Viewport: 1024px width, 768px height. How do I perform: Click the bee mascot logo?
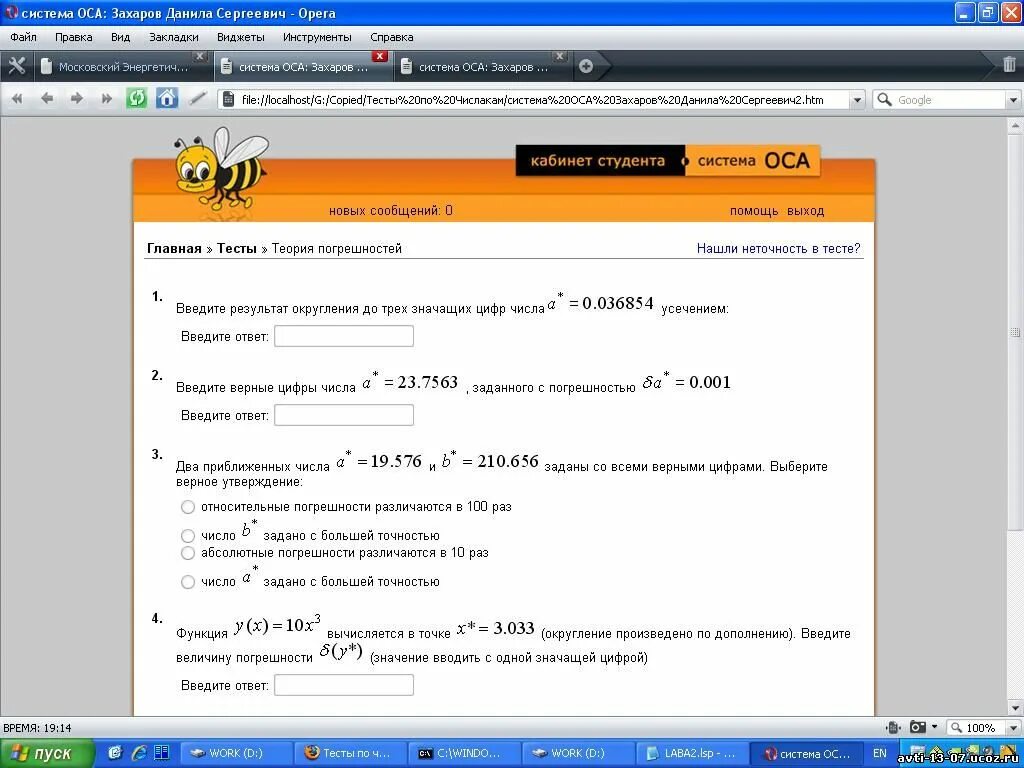tap(219, 170)
